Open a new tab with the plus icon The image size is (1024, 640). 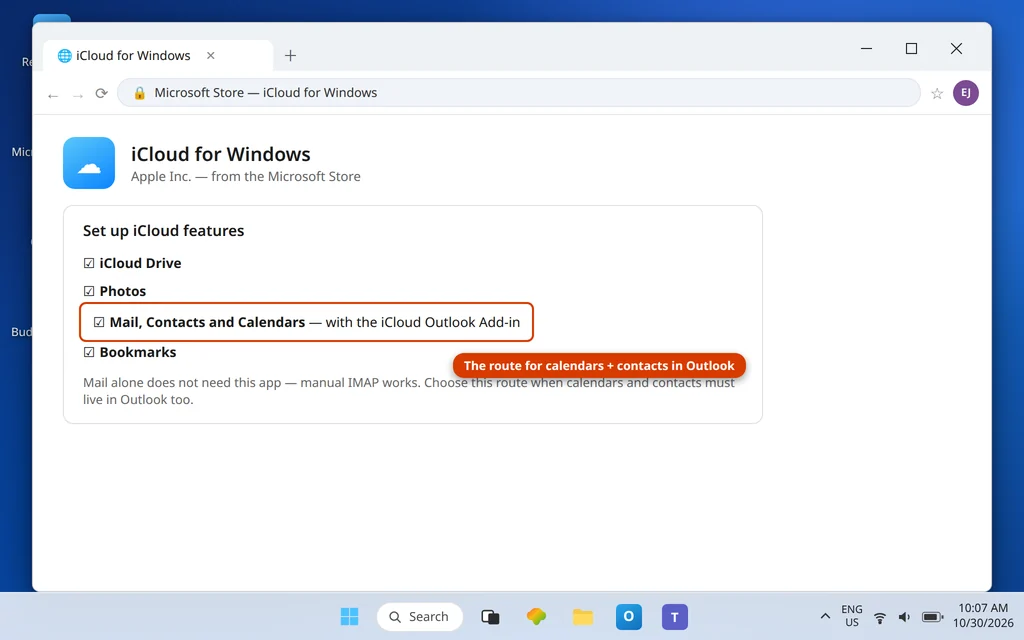tap(291, 56)
